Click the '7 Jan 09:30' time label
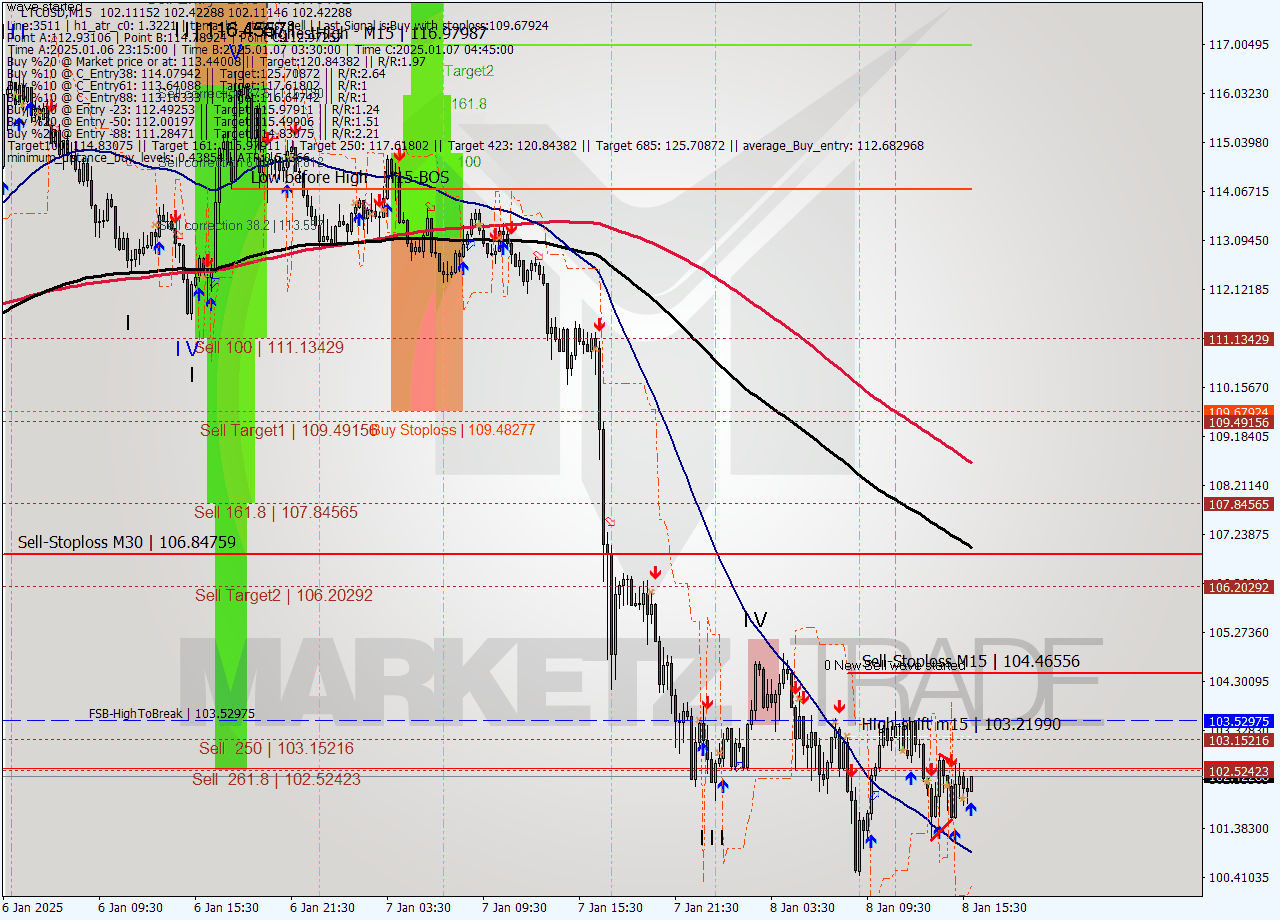1280x920 pixels. (515, 908)
